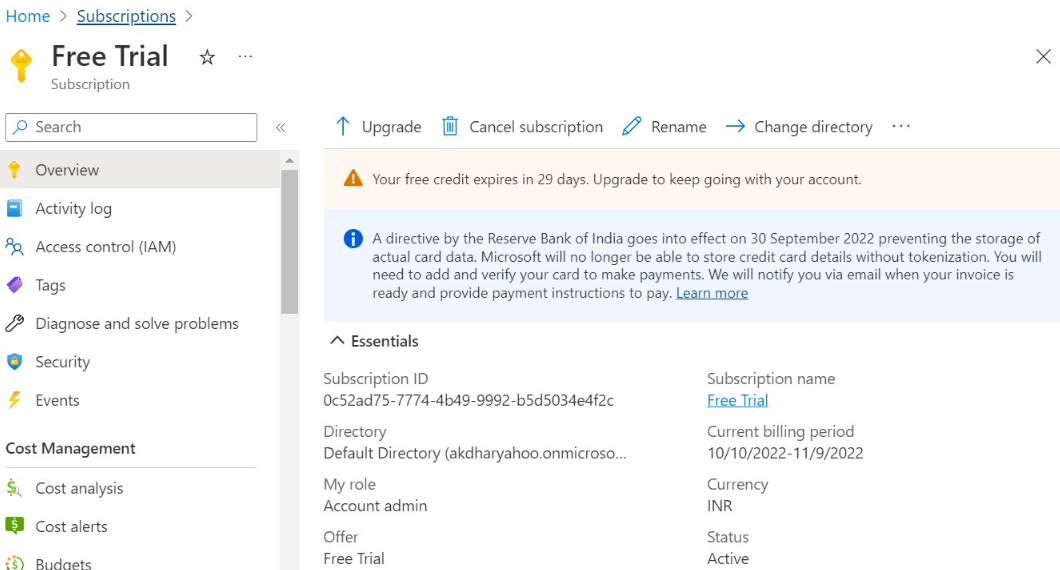
Task: Open Diagnose and solve problems
Action: 140,323
